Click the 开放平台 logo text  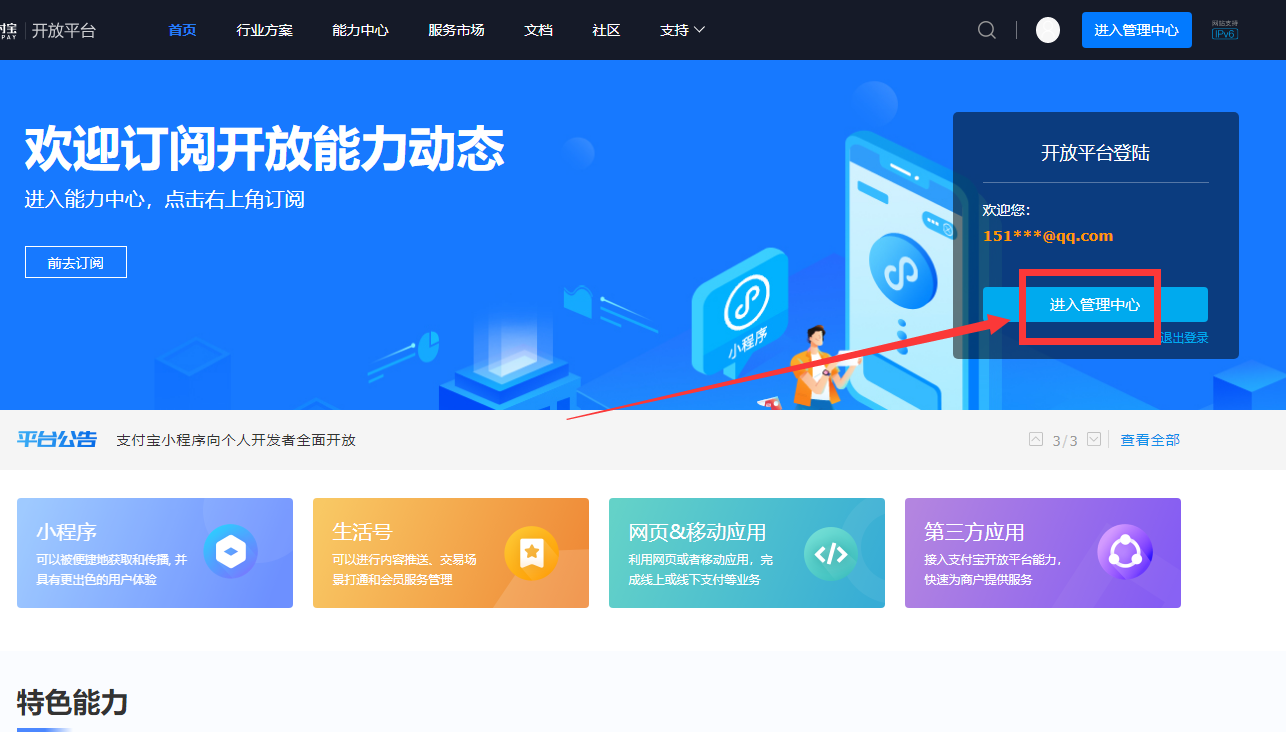point(64,30)
